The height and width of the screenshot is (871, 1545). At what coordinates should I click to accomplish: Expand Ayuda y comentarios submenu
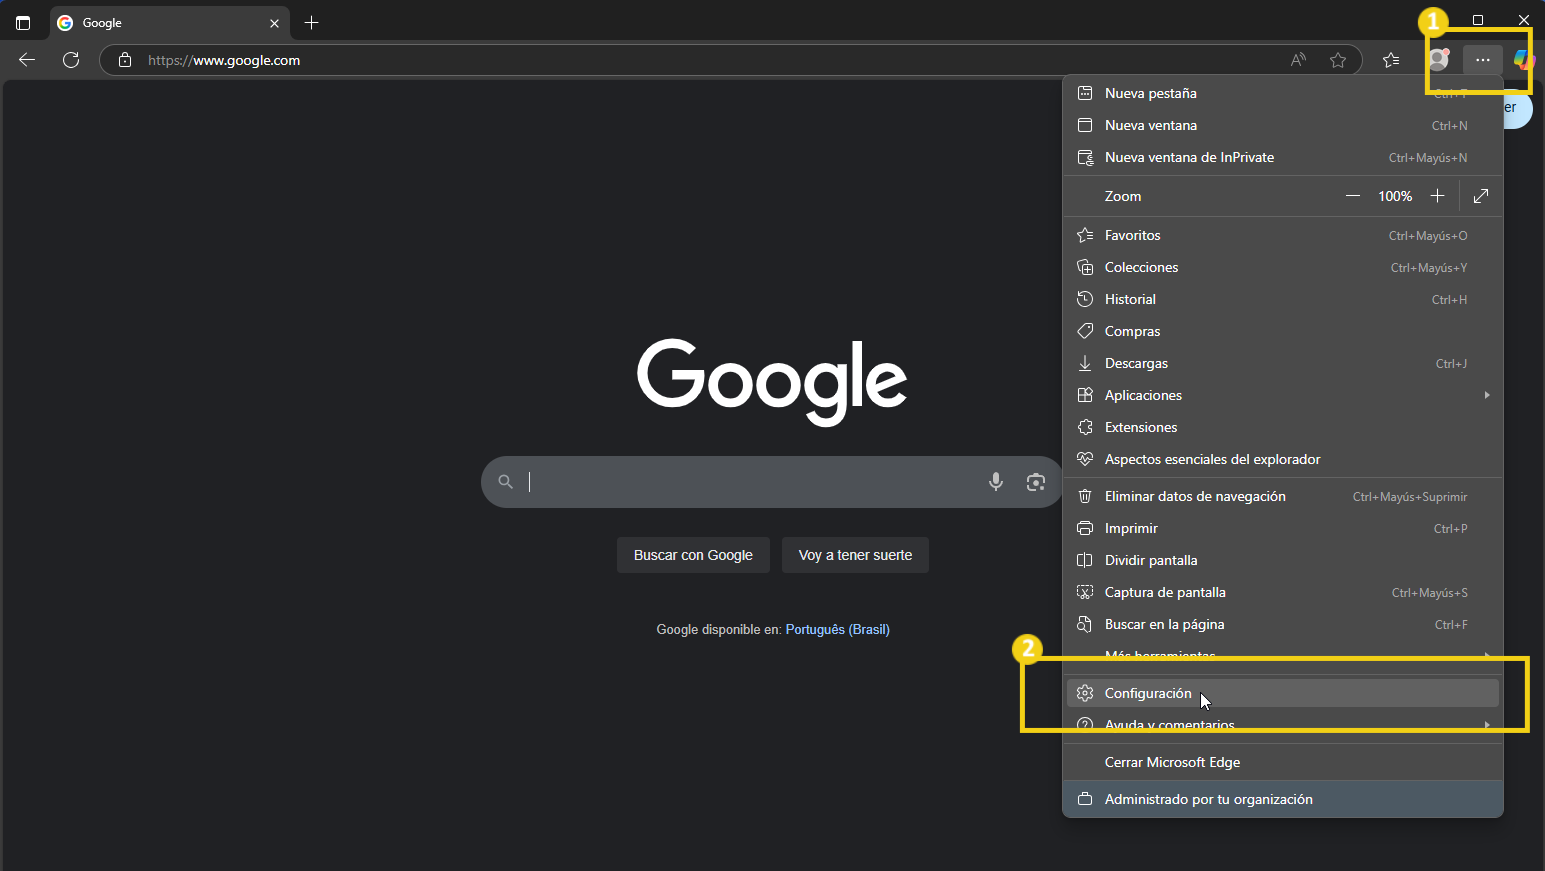(1282, 725)
